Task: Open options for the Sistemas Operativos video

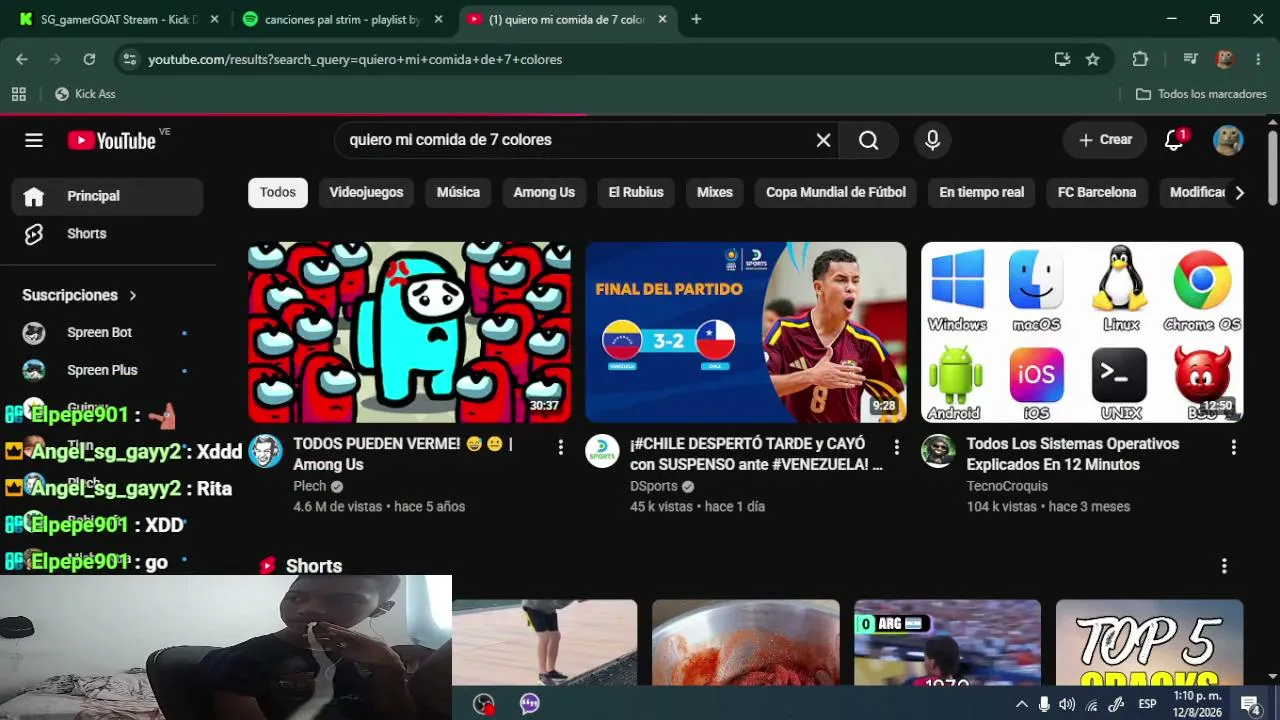Action: point(1234,447)
